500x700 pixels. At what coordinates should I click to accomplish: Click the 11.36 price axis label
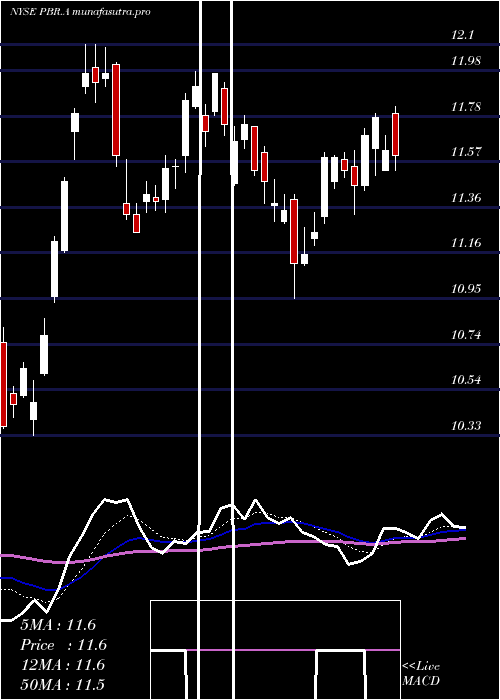[466, 198]
